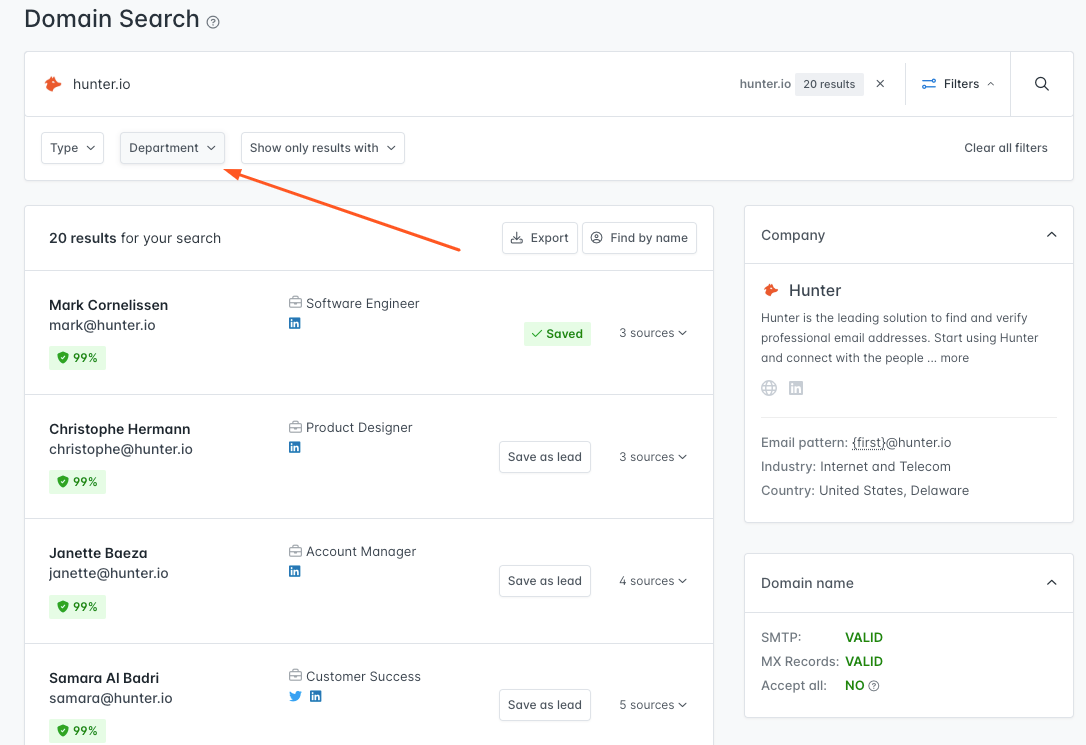1086x745 pixels.
Task: Click the name Janette Baeza
Action: pos(98,553)
